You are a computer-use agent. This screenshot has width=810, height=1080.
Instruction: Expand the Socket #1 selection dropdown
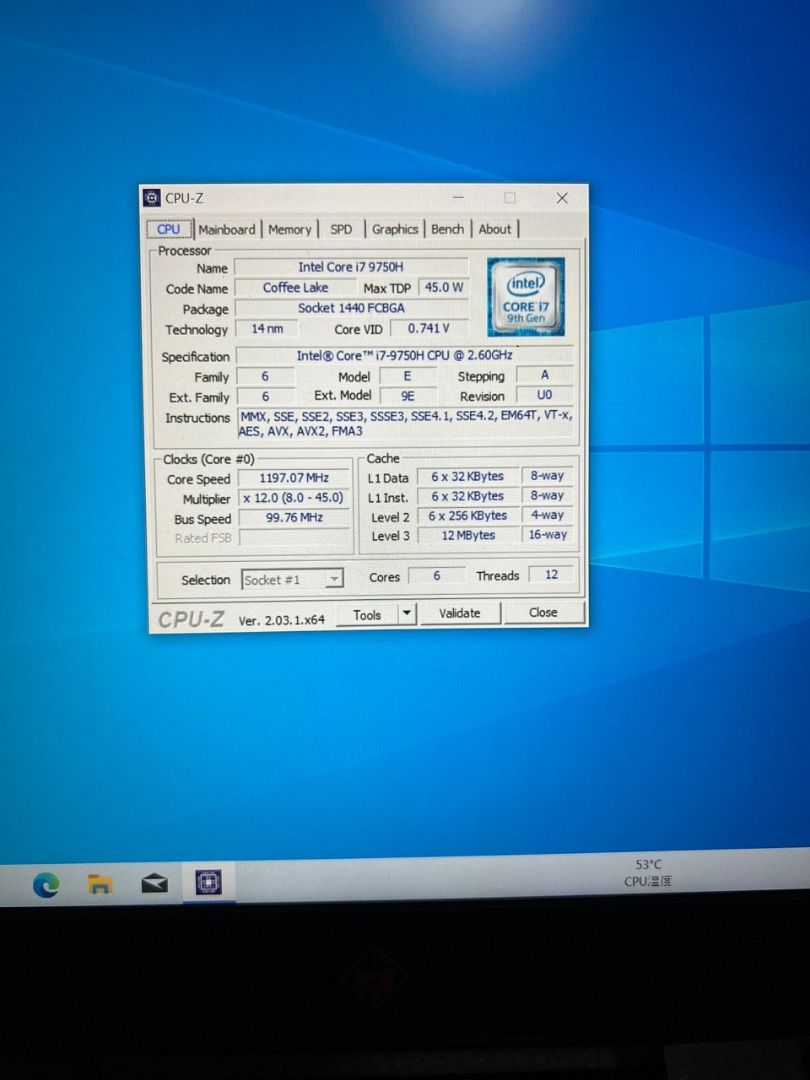click(334, 579)
